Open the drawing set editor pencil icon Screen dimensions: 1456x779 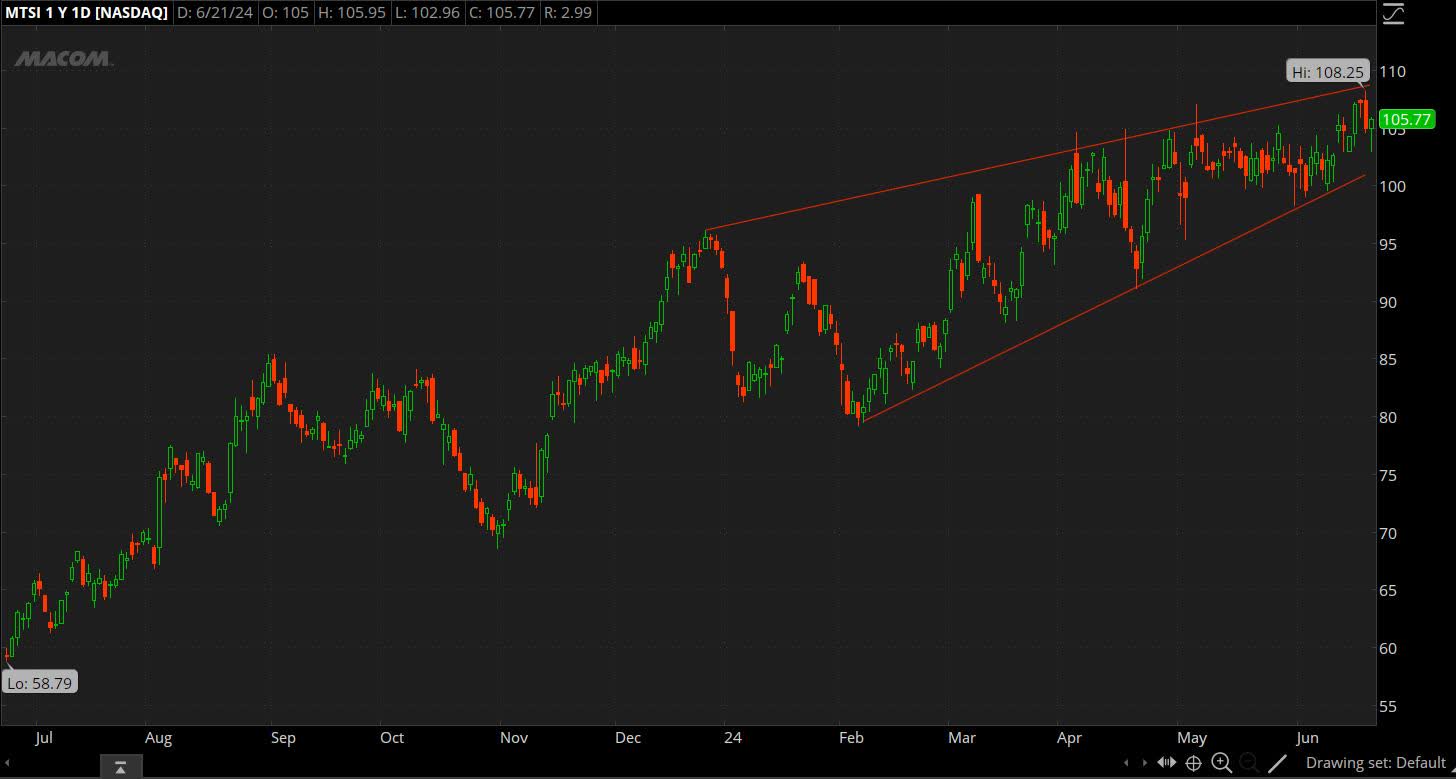click(1278, 763)
